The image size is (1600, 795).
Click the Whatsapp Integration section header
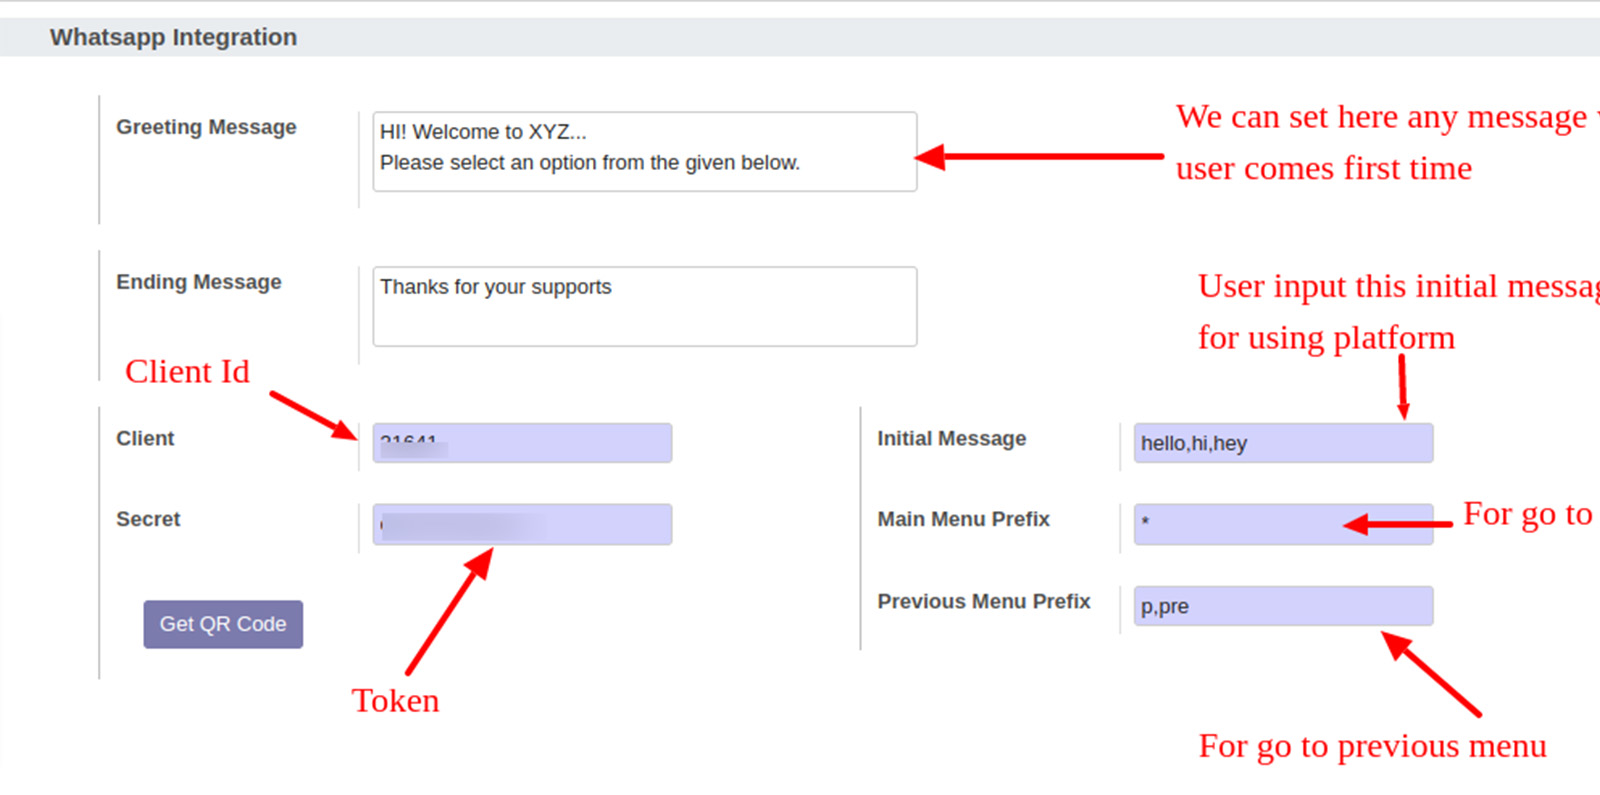(x=174, y=37)
